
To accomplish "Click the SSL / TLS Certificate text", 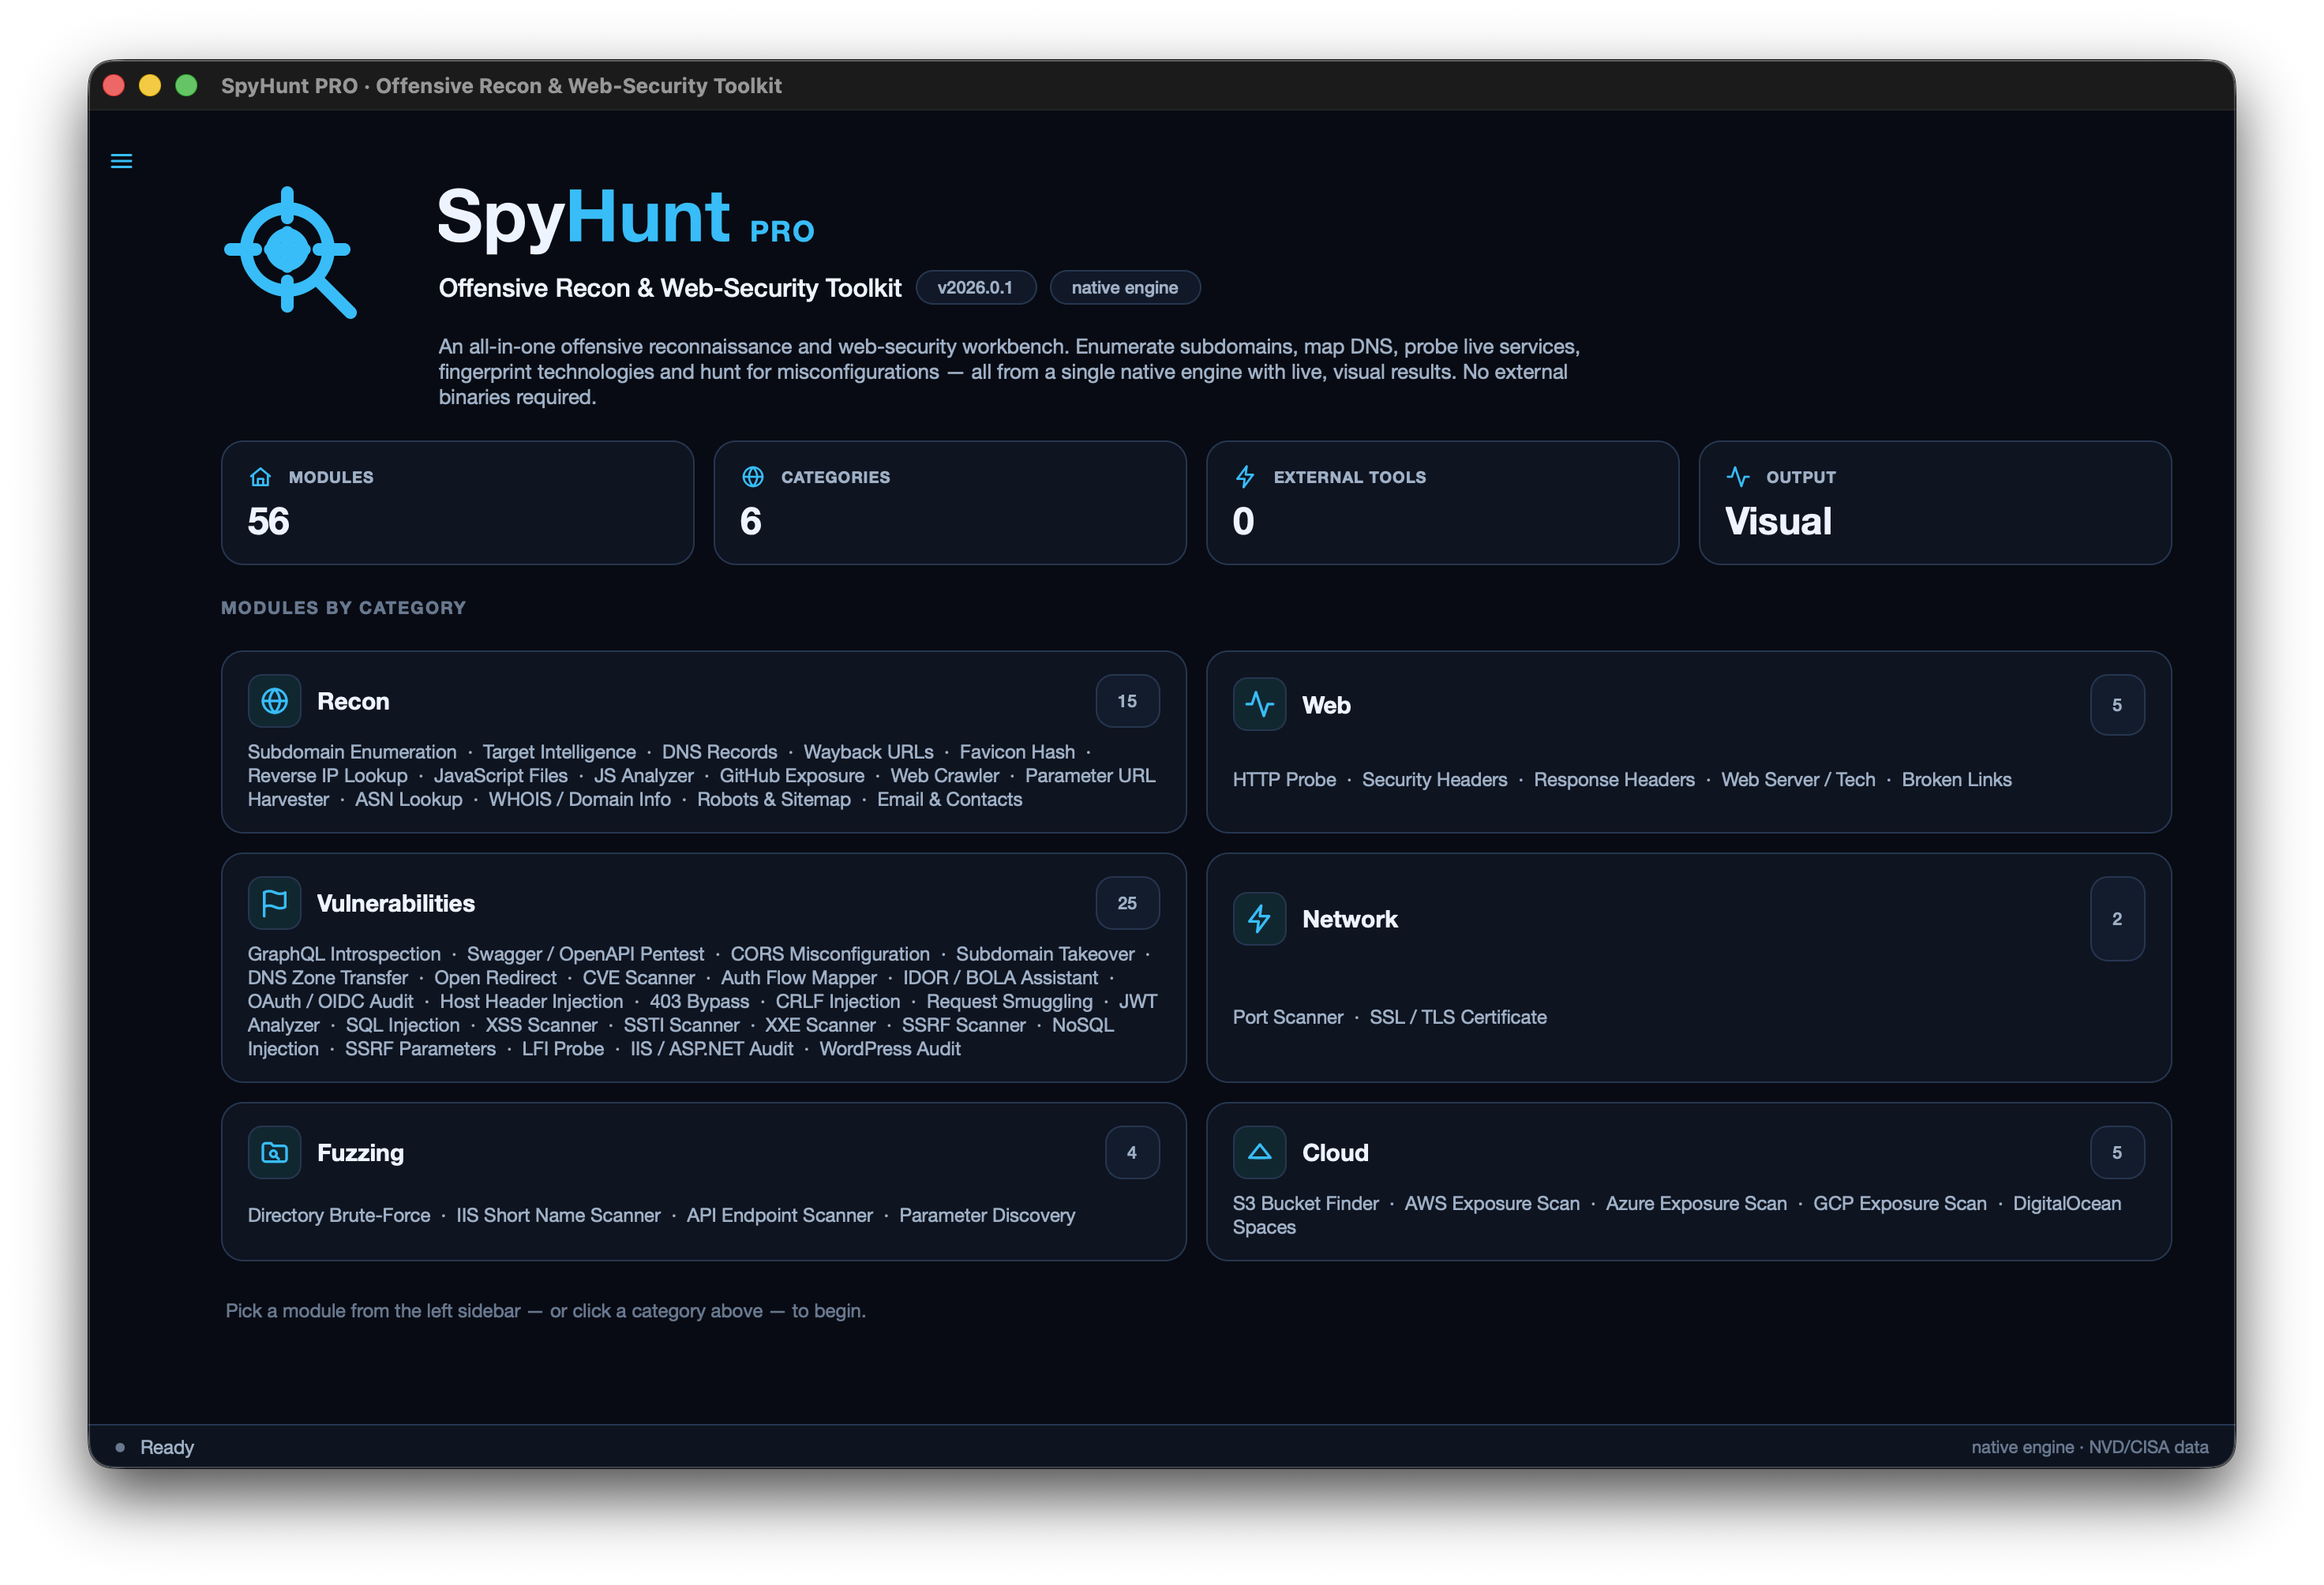I will pyautogui.click(x=1458, y=1017).
